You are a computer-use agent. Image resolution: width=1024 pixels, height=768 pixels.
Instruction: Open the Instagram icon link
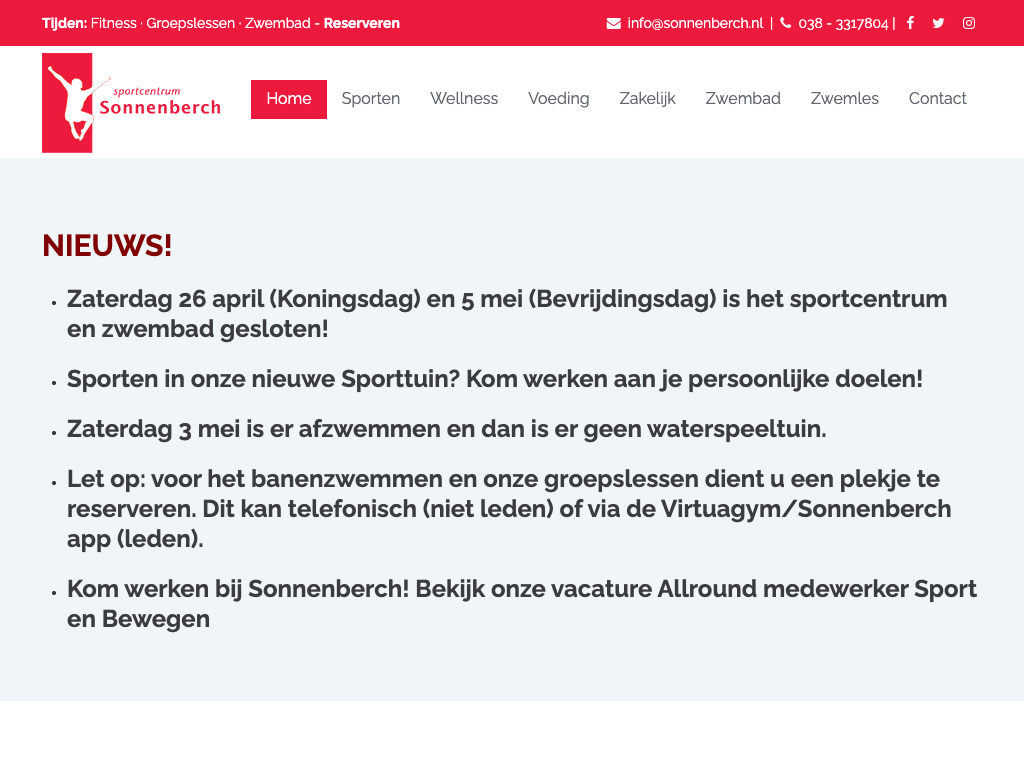coord(969,23)
